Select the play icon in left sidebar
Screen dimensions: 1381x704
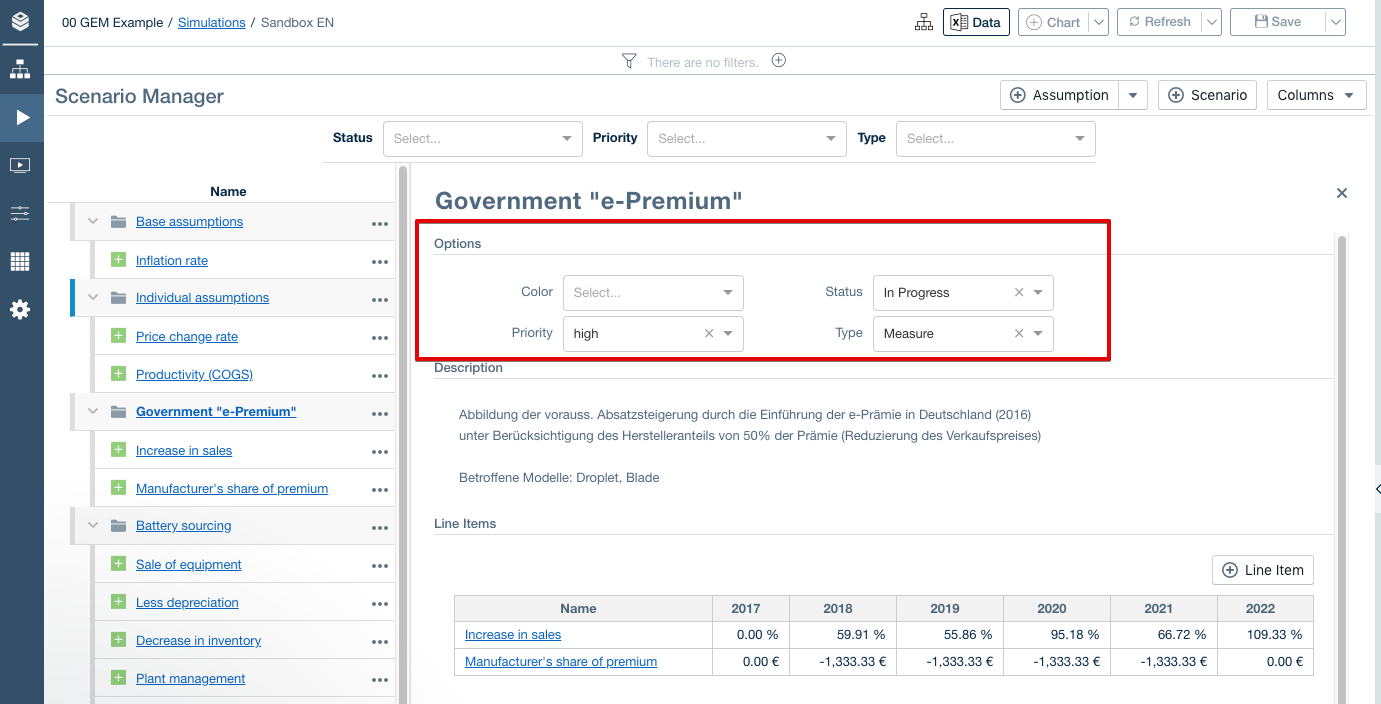(x=22, y=118)
